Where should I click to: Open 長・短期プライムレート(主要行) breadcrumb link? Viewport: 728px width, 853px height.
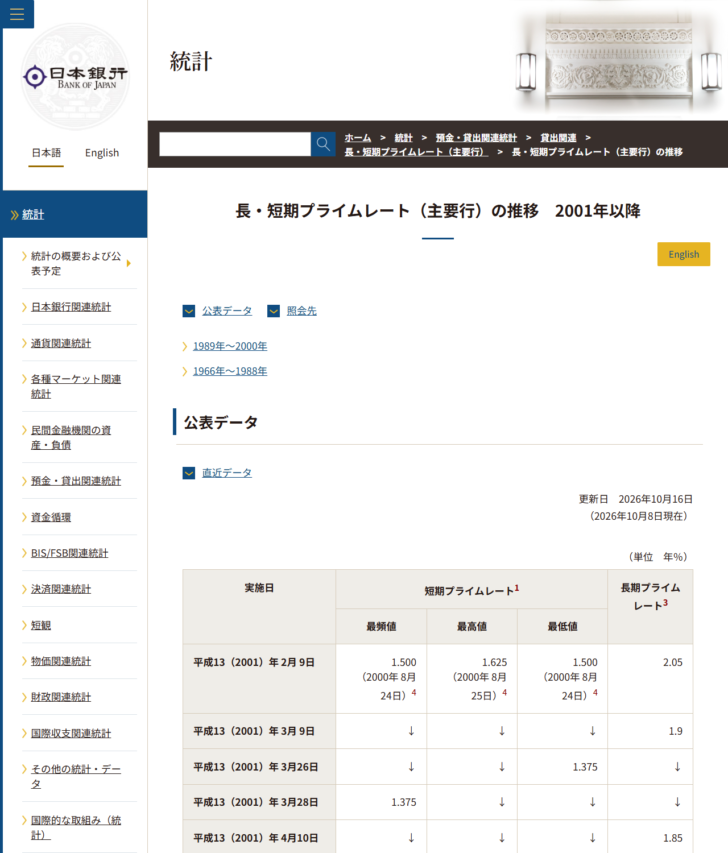416,152
